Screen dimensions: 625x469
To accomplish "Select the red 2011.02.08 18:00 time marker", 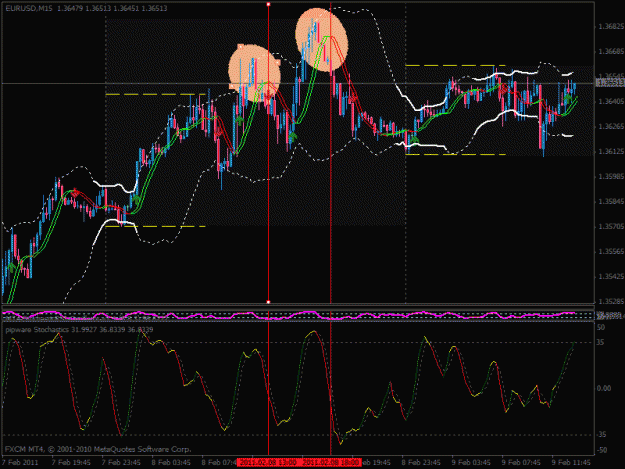I will (331, 463).
